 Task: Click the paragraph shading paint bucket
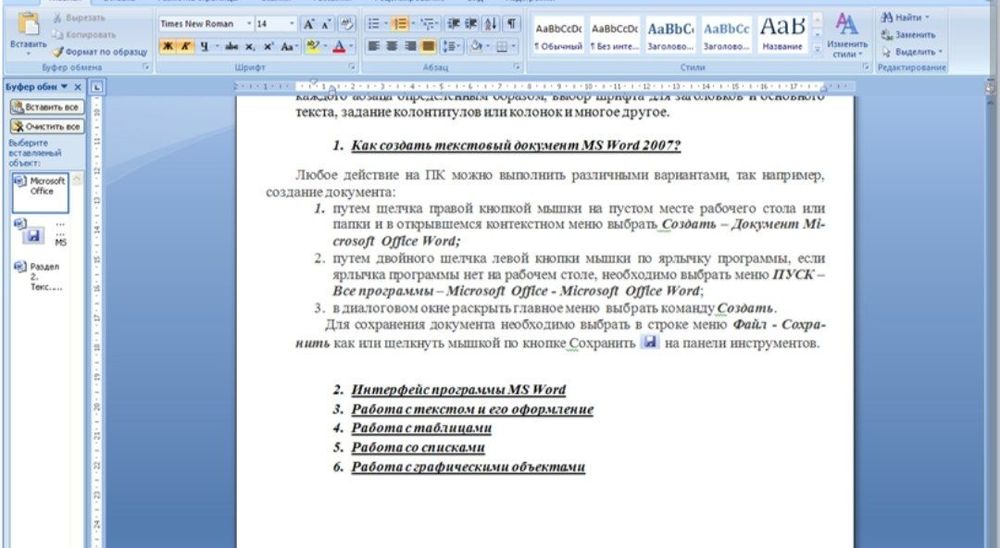tap(475, 46)
